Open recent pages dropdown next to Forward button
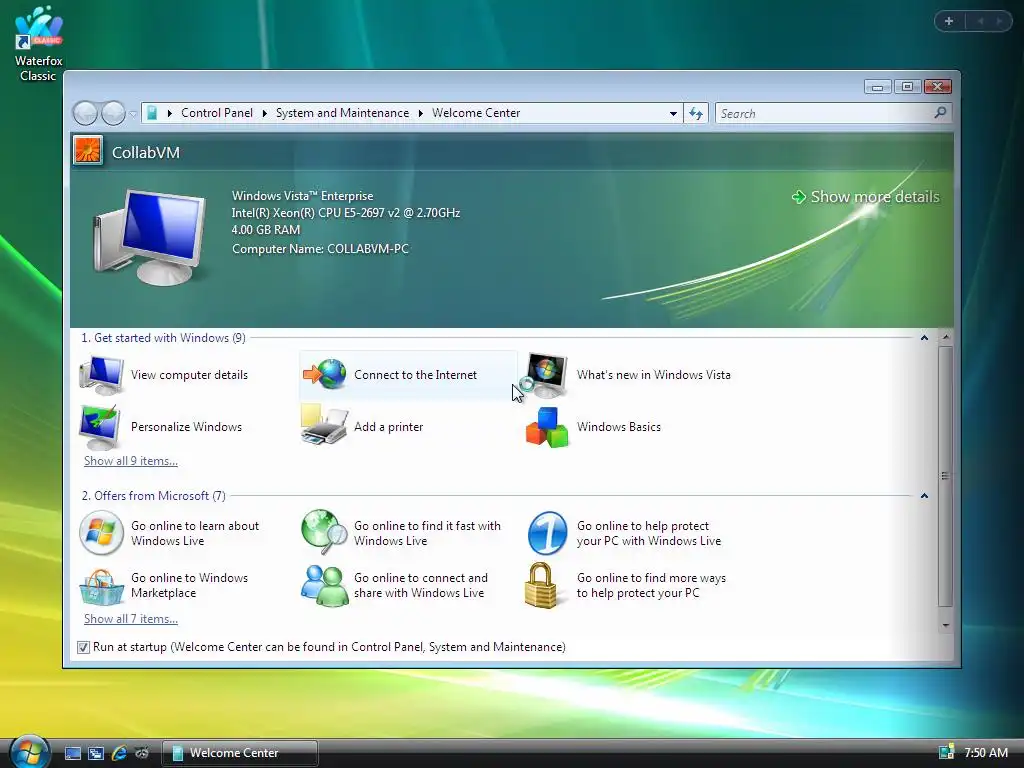This screenshot has height=768, width=1024. point(133,114)
